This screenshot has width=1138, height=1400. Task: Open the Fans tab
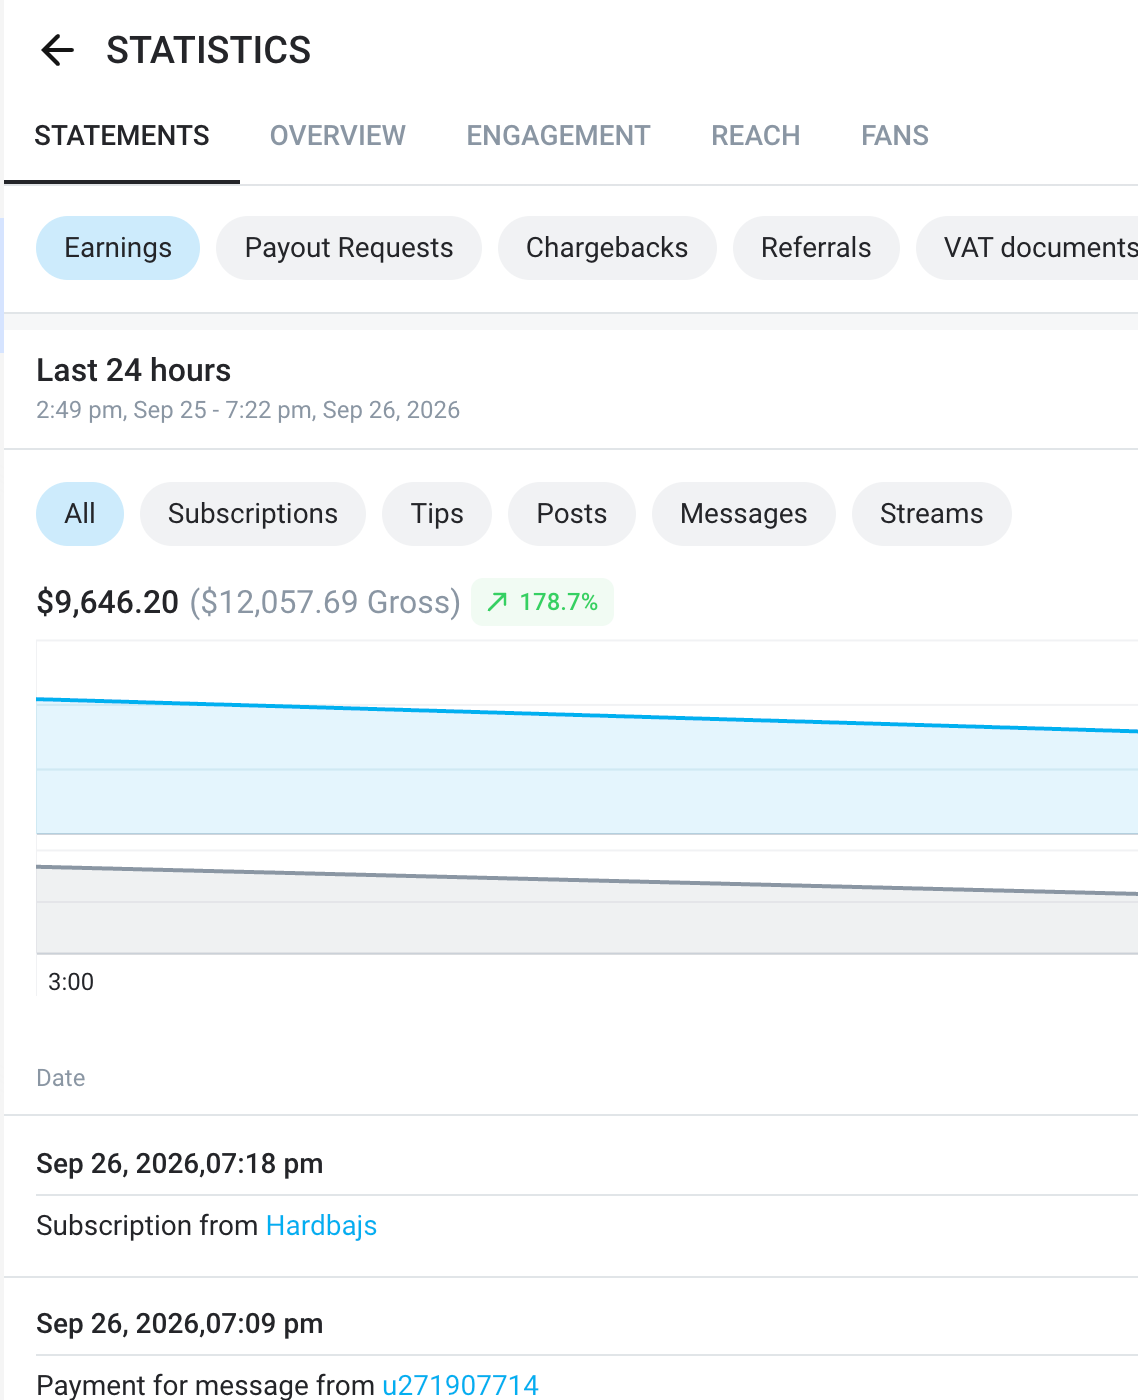point(895,136)
